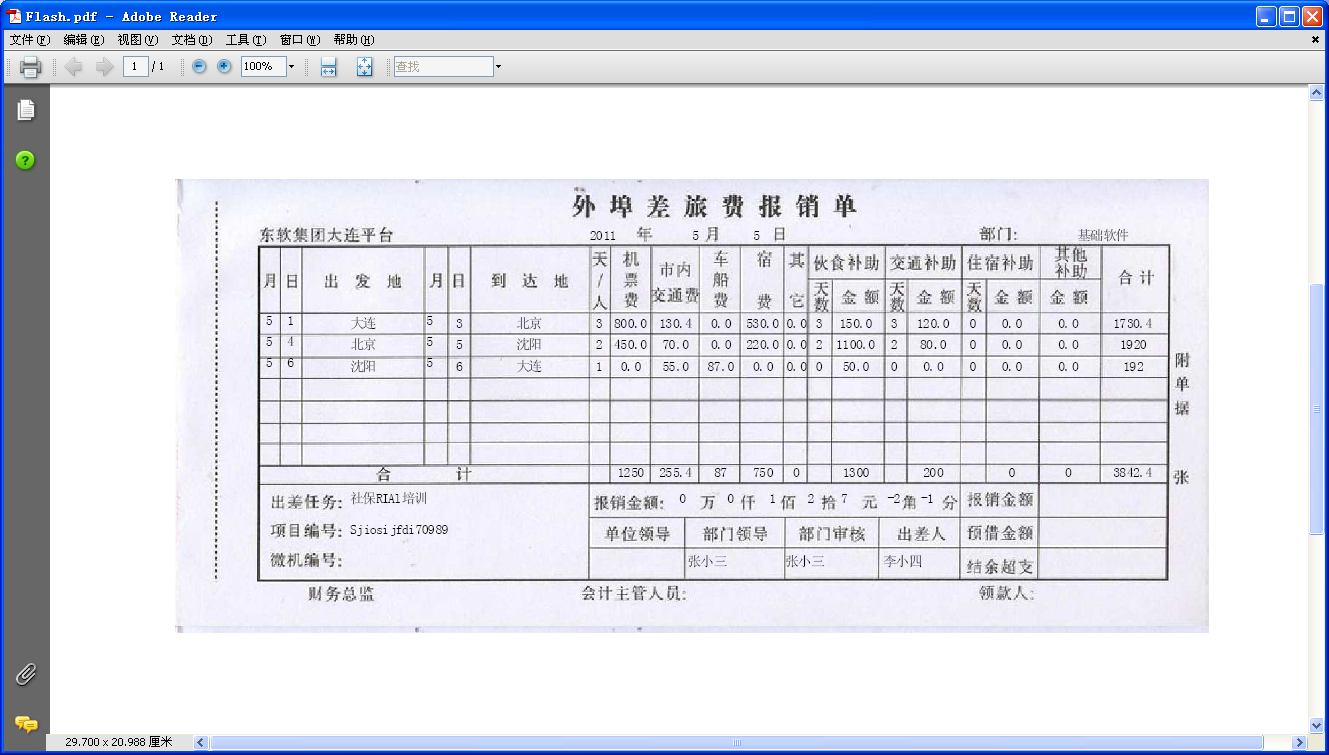Open the green help panel icon
Image resolution: width=1329 pixels, height=755 pixels.
[x=25, y=160]
